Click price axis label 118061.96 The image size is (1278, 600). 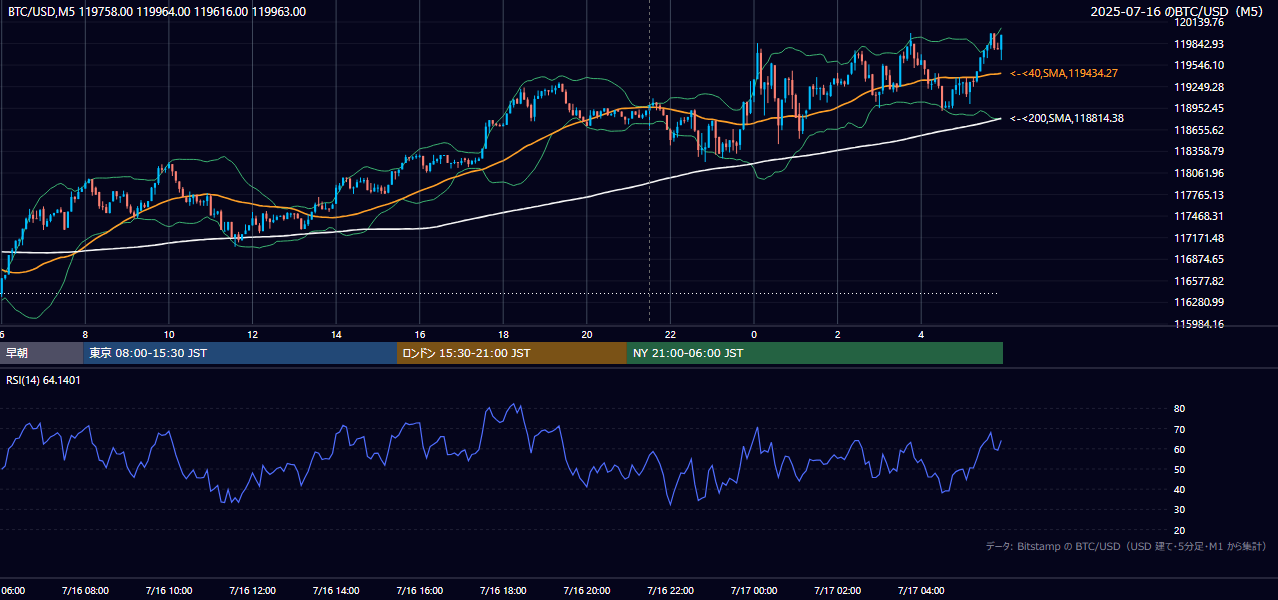coord(1199,173)
